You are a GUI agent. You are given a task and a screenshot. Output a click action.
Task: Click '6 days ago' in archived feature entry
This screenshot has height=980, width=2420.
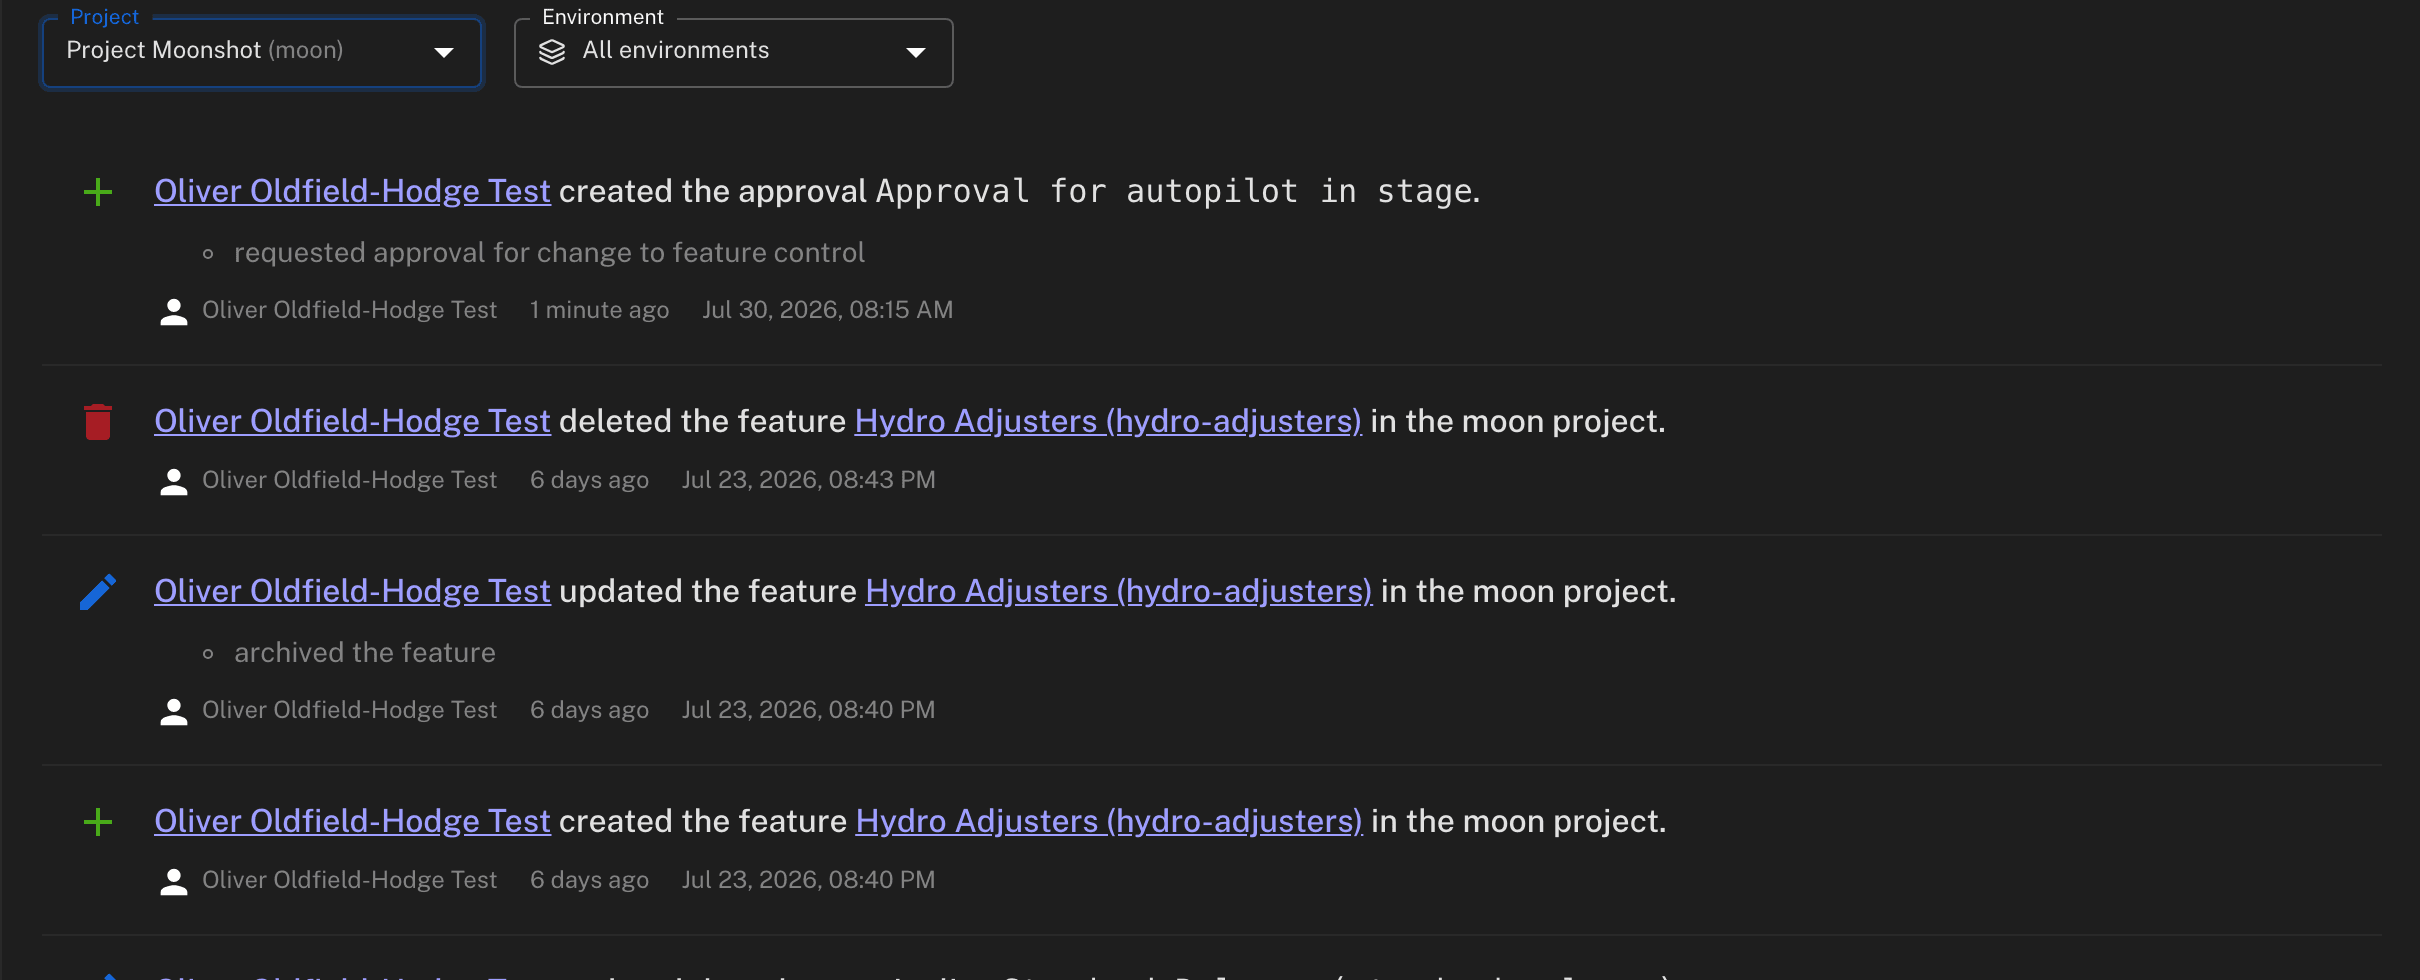[589, 710]
